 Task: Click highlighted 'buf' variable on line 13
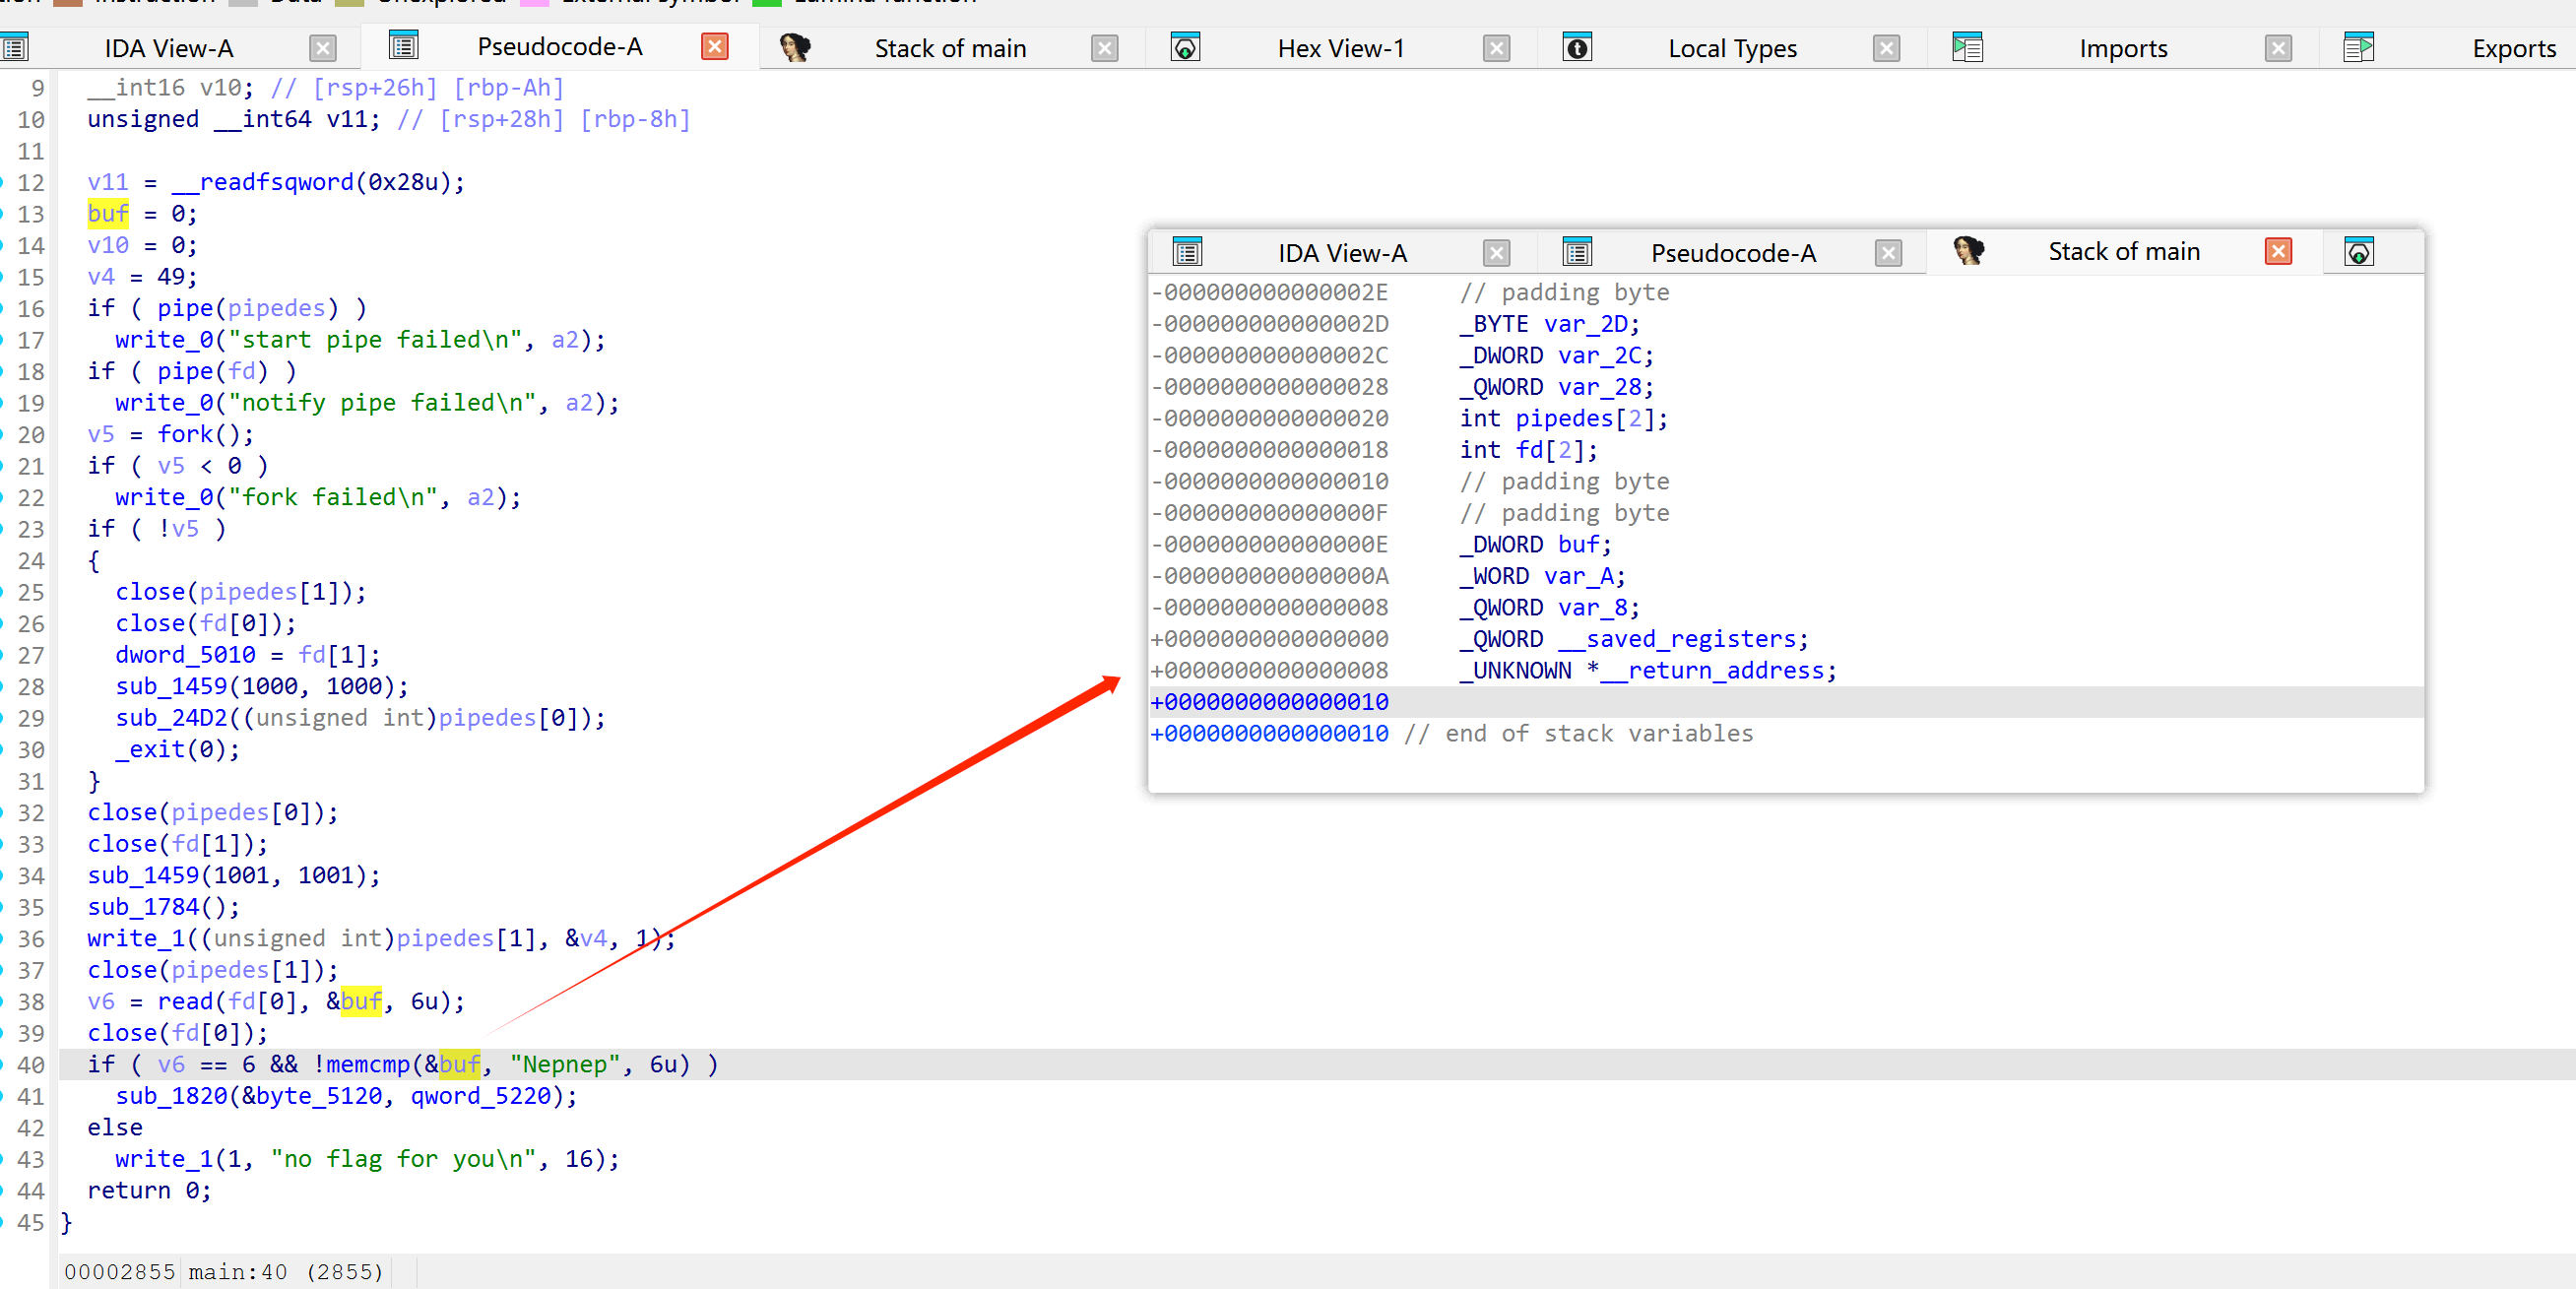[108, 213]
